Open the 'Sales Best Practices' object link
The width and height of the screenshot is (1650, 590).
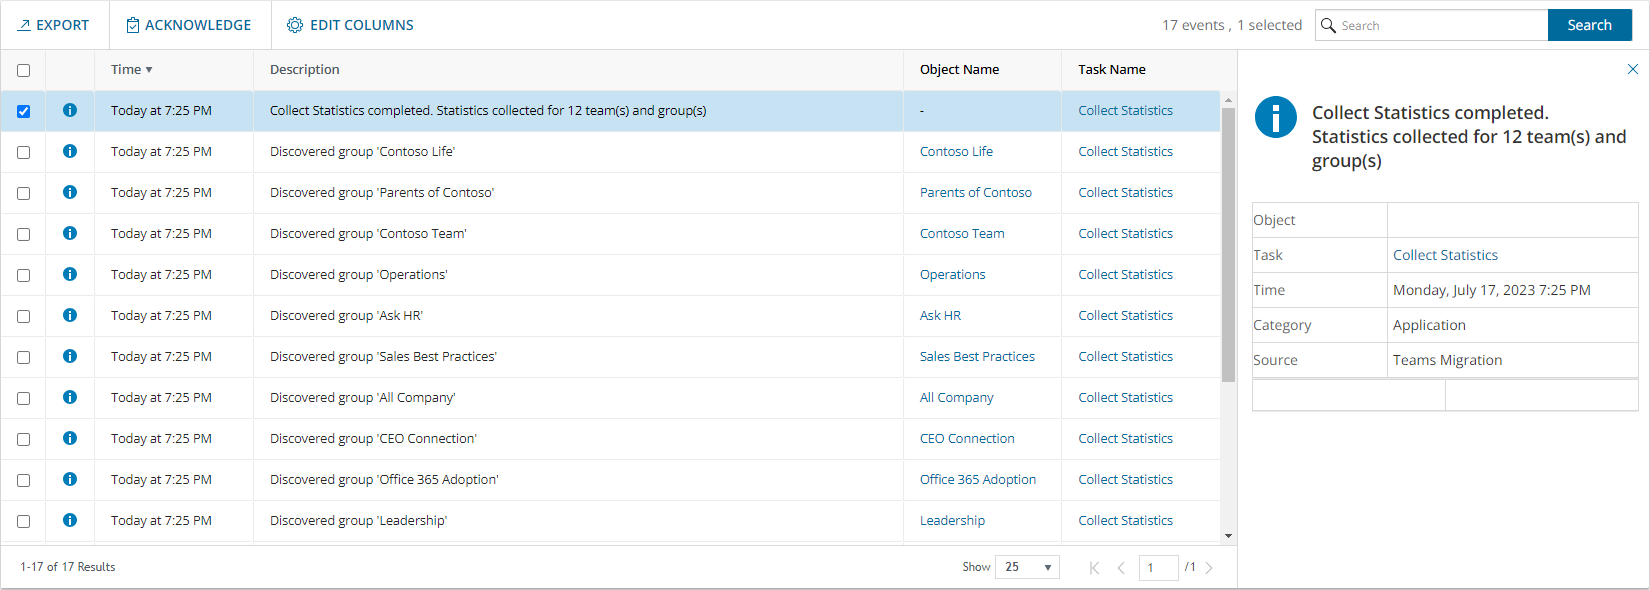pos(977,356)
